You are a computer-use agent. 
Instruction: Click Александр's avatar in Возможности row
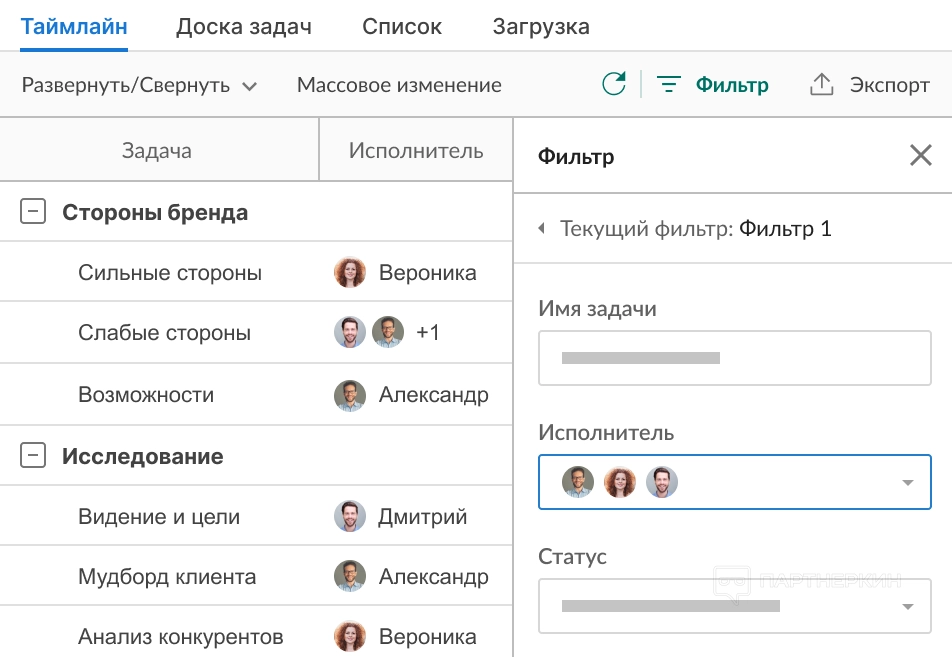click(350, 395)
